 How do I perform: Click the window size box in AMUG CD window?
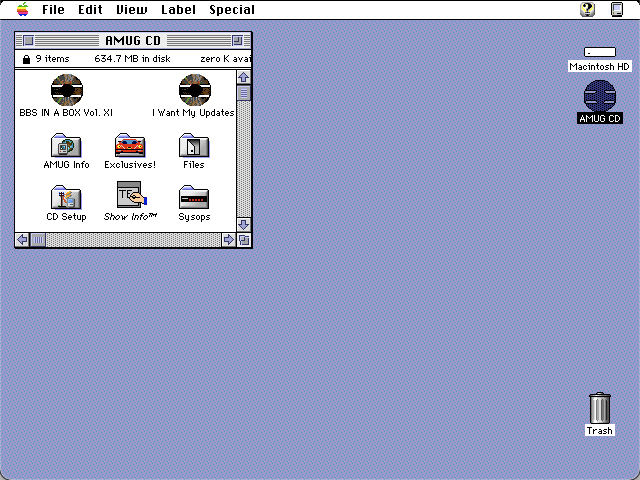[x=244, y=240]
